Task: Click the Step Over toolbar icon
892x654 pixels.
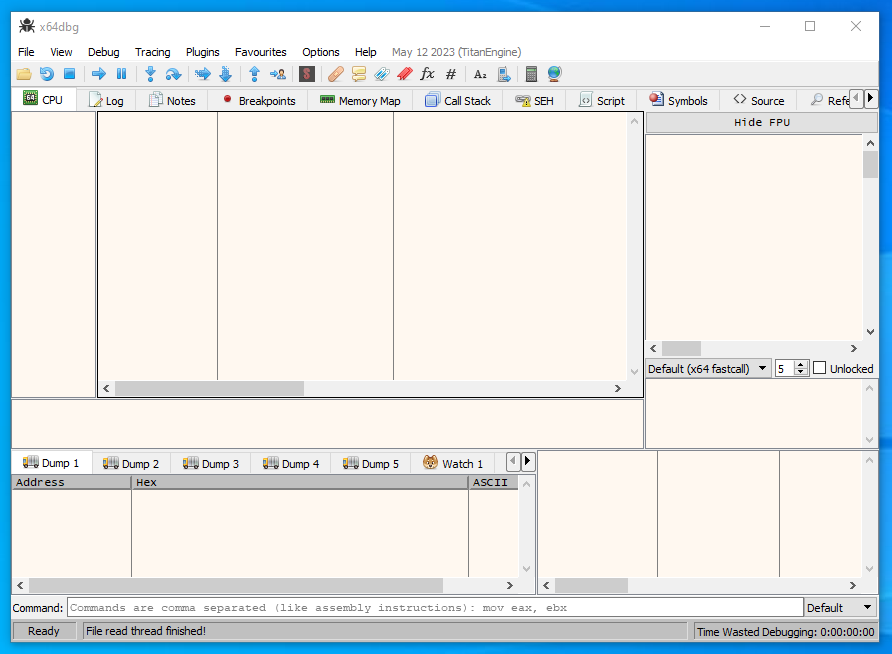Action: [173, 74]
